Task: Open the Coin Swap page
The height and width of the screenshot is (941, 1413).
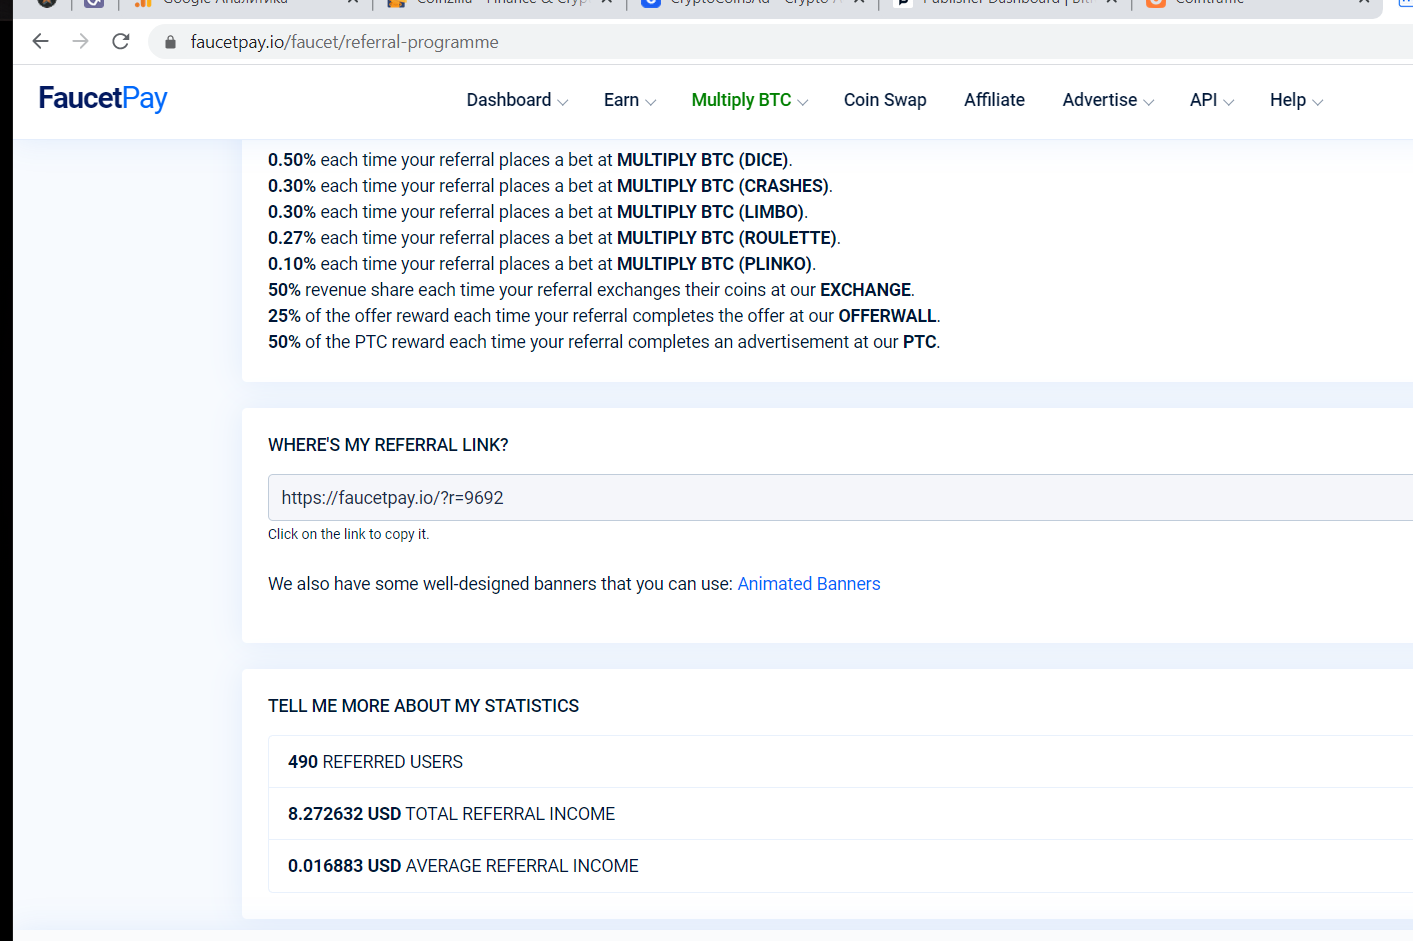Action: coord(885,100)
